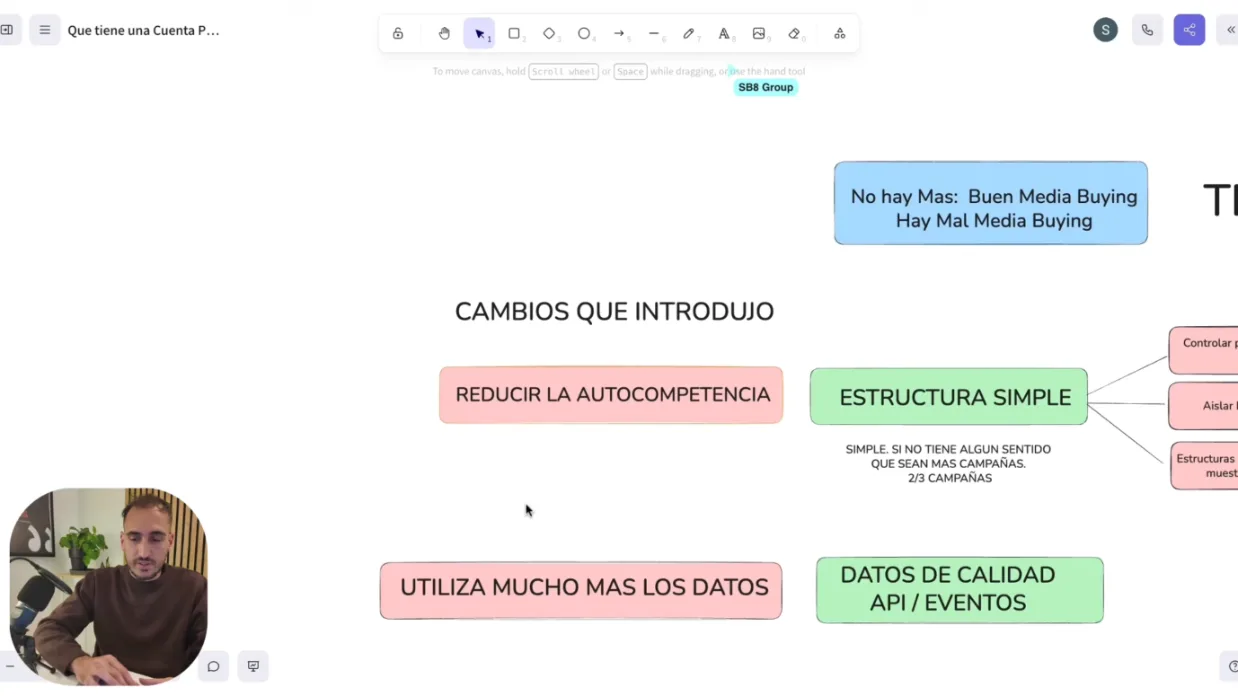Select the blue No hay Mas Buen Media Buying box
Screen dimensions: 1238x696
(x=991, y=203)
